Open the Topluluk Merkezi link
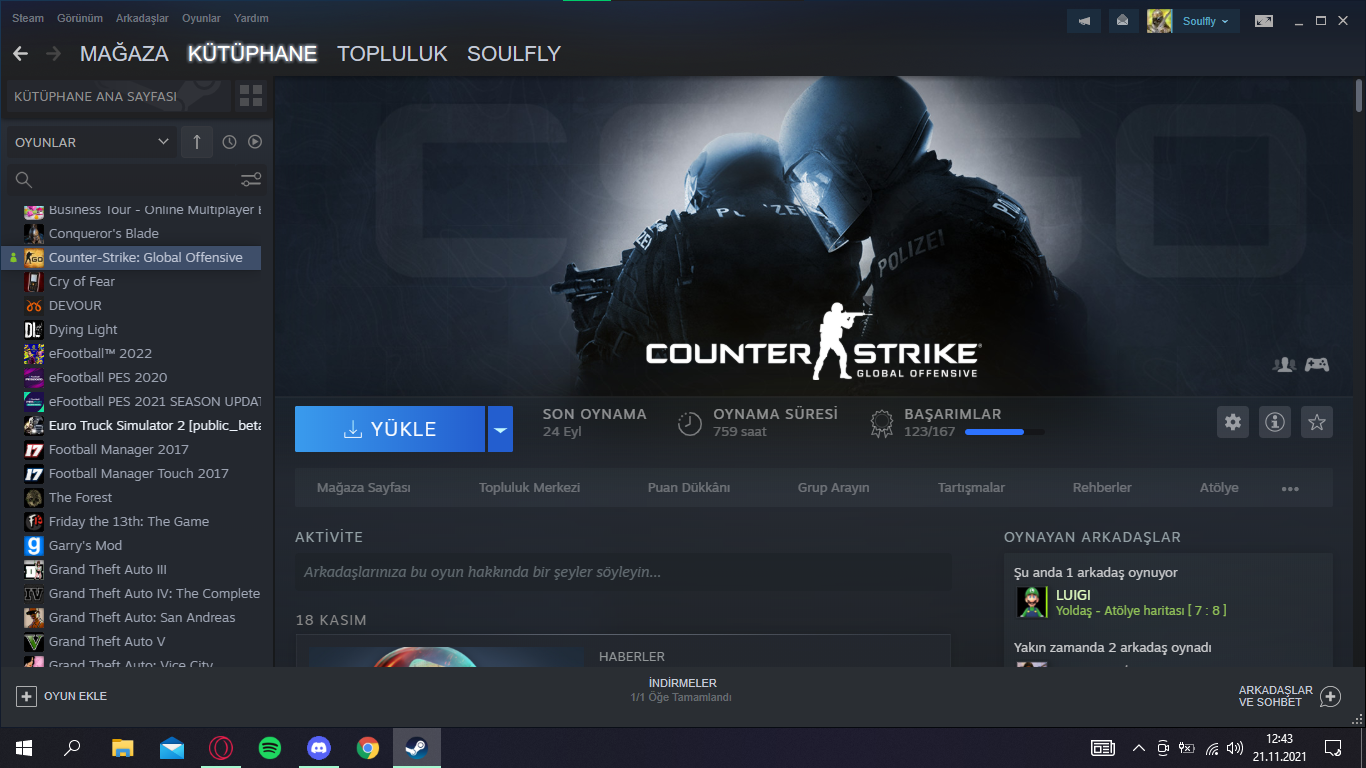The height and width of the screenshot is (768, 1366). tap(529, 488)
